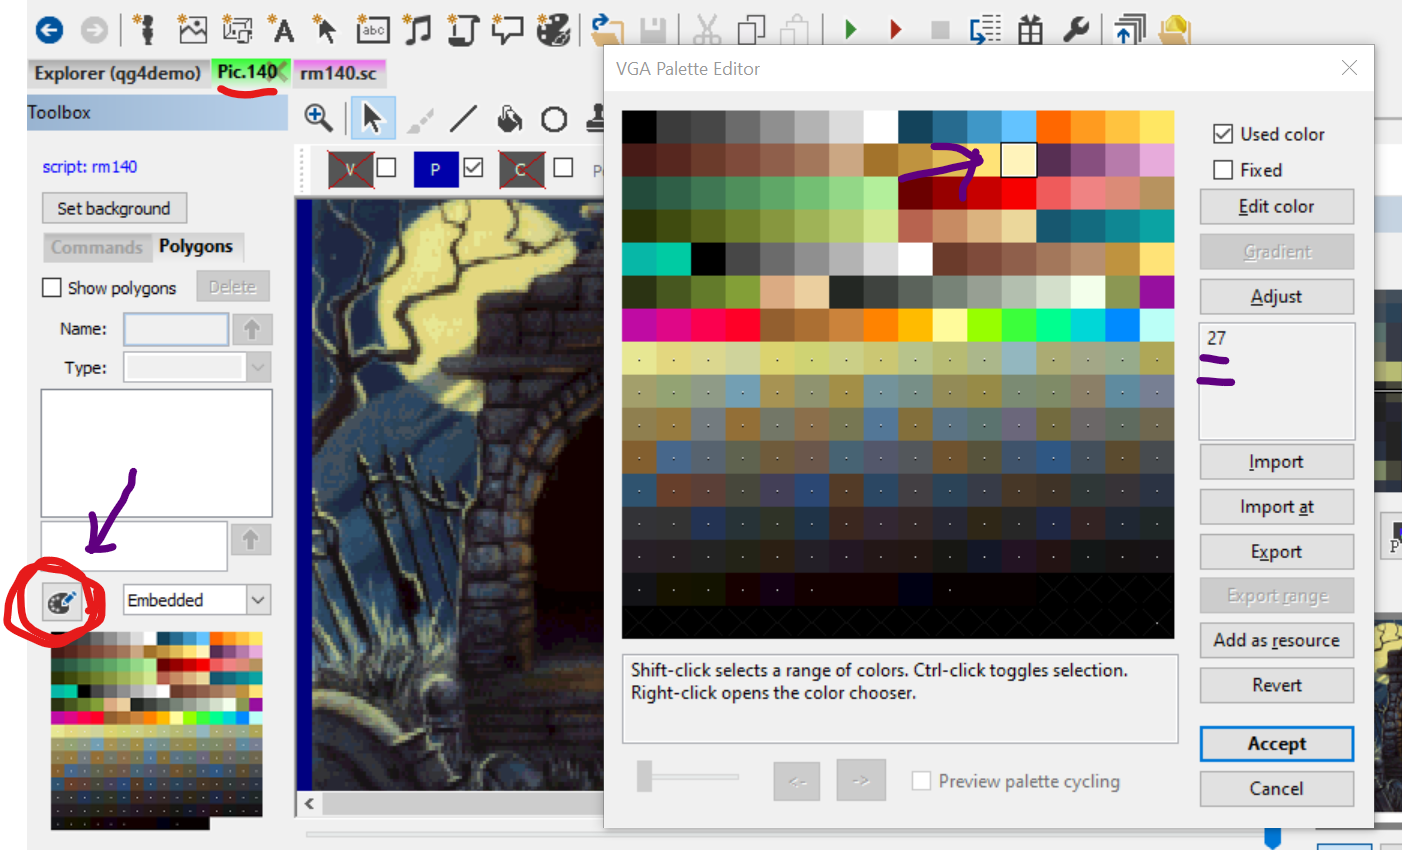Click the Revert button
This screenshot has height=850, width=1402.
[1277, 686]
